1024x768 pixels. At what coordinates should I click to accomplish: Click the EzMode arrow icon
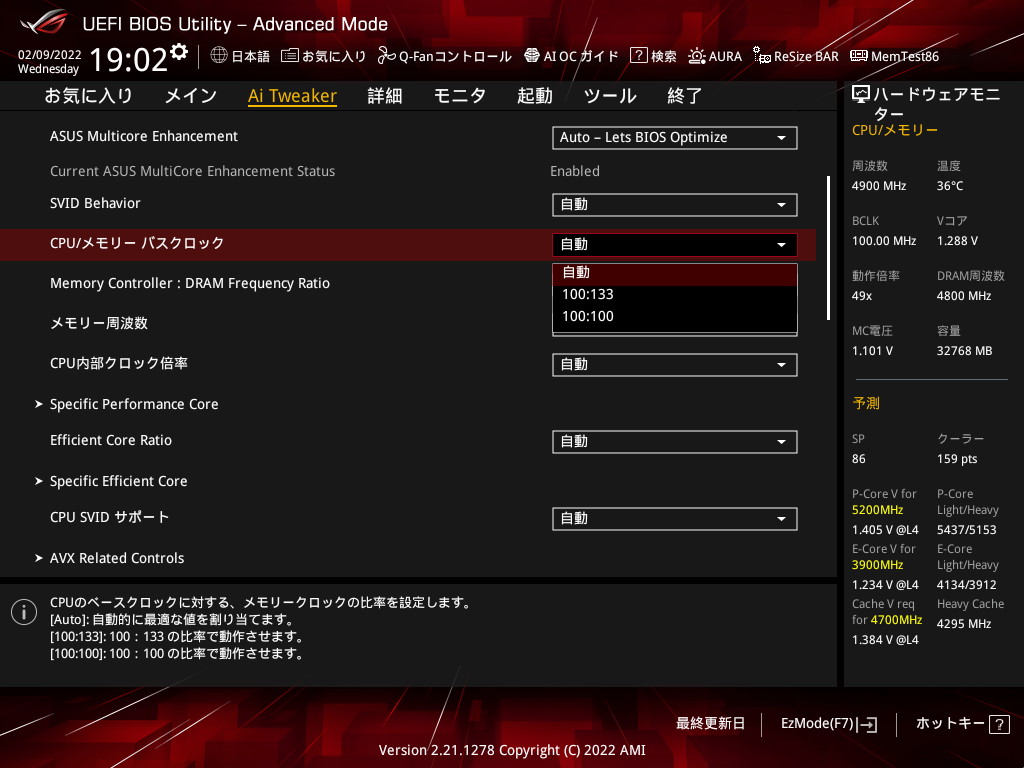click(x=867, y=724)
